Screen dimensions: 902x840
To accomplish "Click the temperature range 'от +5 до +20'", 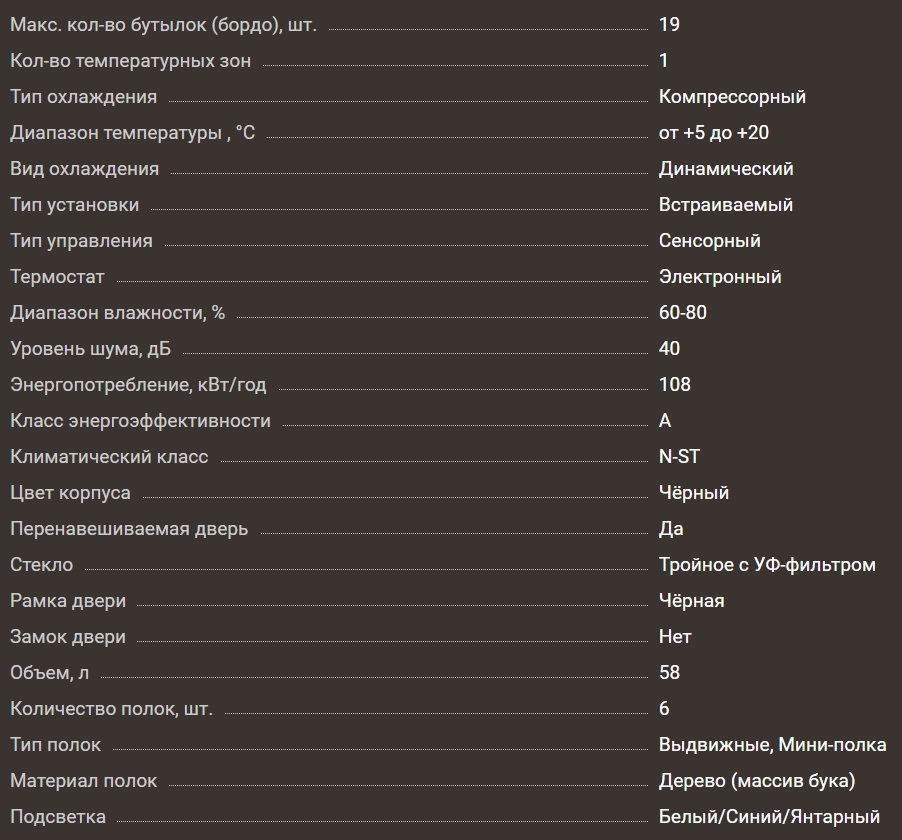I will 713,133.
